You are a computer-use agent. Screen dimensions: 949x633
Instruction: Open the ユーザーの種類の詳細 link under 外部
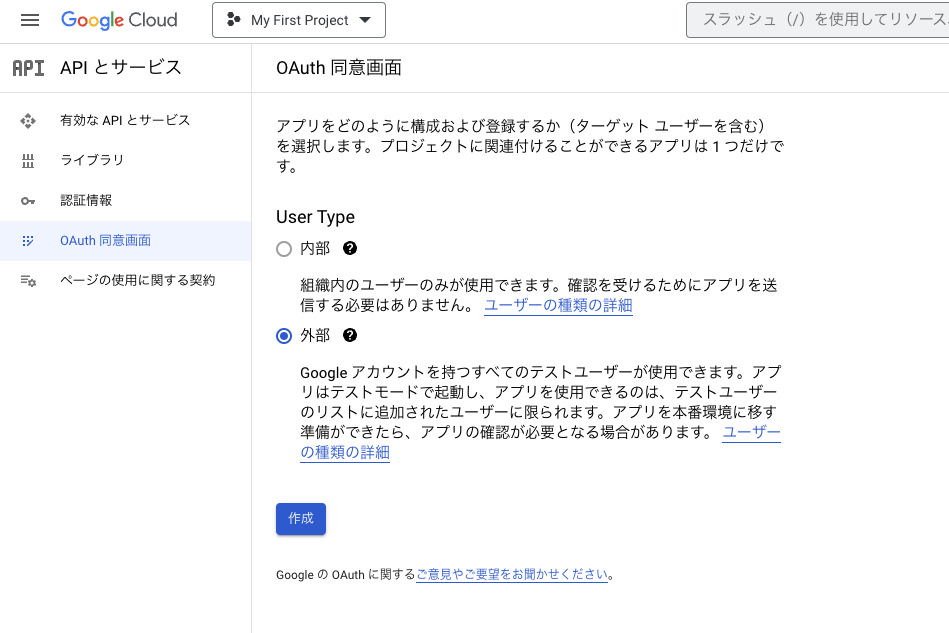[x=751, y=431]
